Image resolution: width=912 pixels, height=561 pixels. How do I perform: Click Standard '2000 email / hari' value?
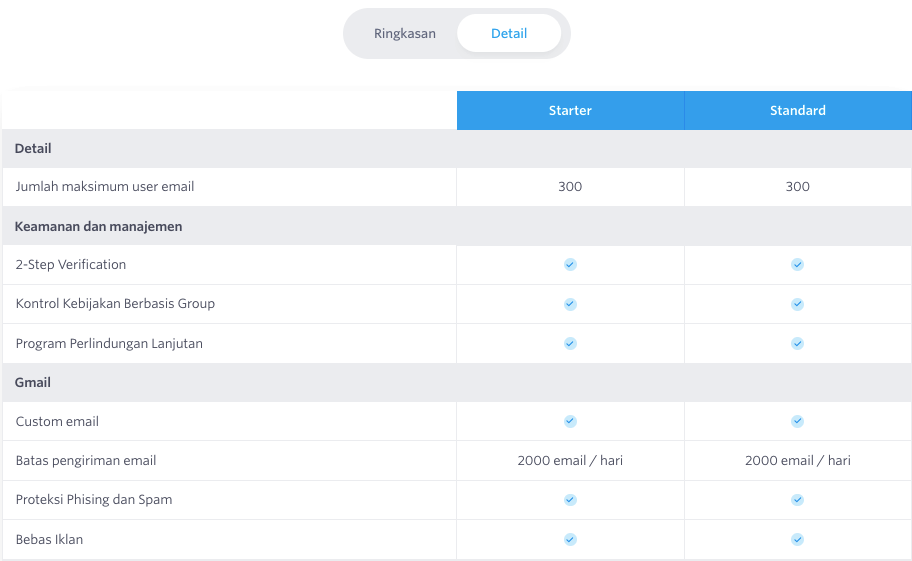pos(797,460)
